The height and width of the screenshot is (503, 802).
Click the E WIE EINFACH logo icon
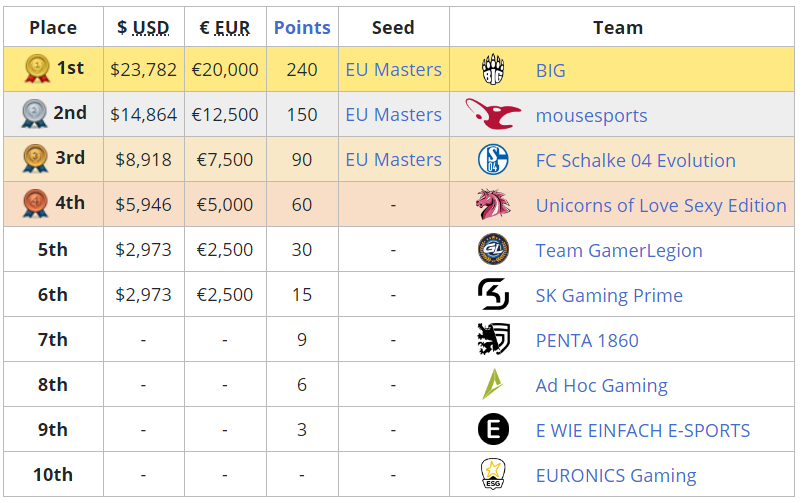493,430
